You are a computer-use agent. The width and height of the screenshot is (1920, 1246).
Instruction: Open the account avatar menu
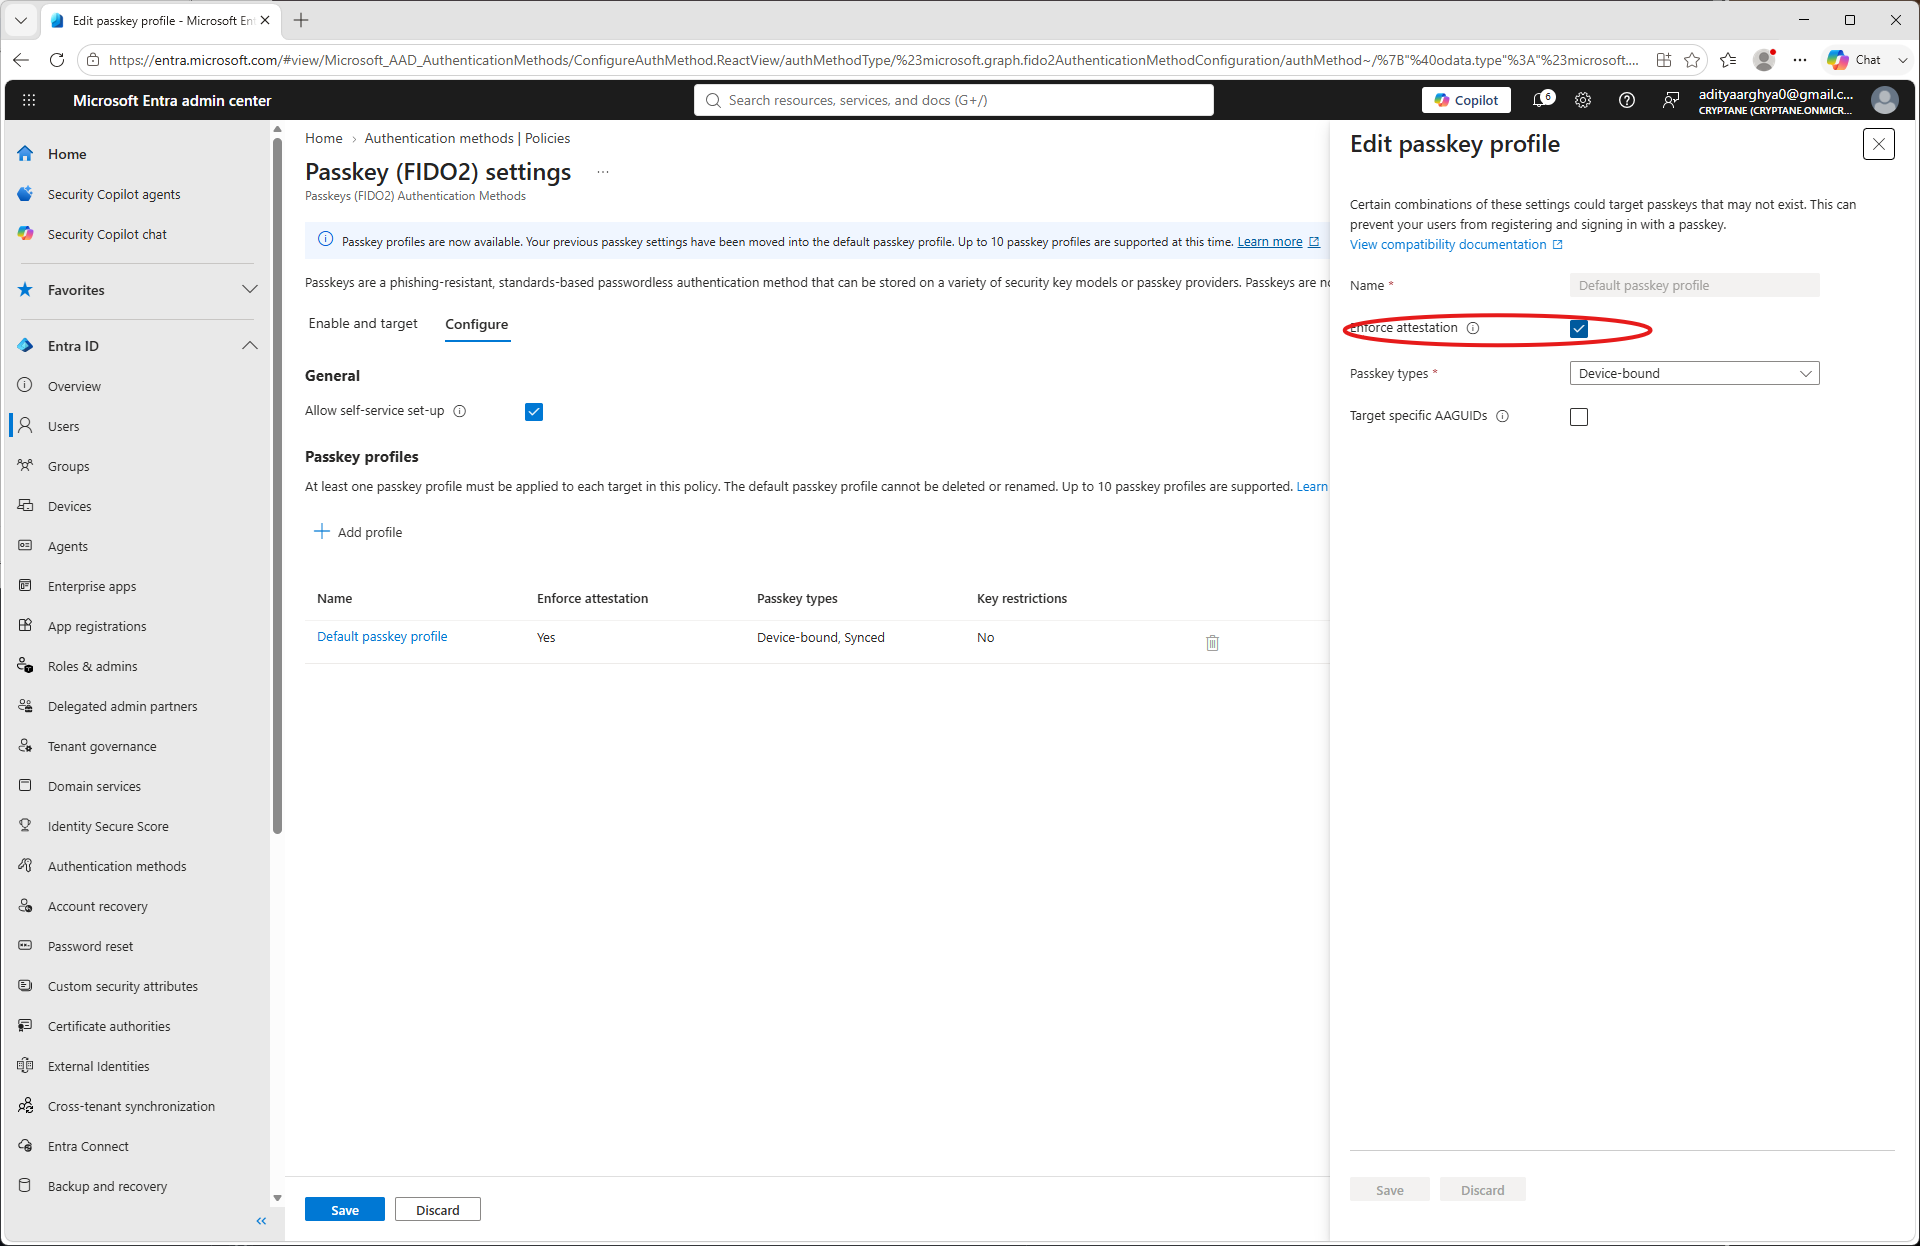[1885, 100]
